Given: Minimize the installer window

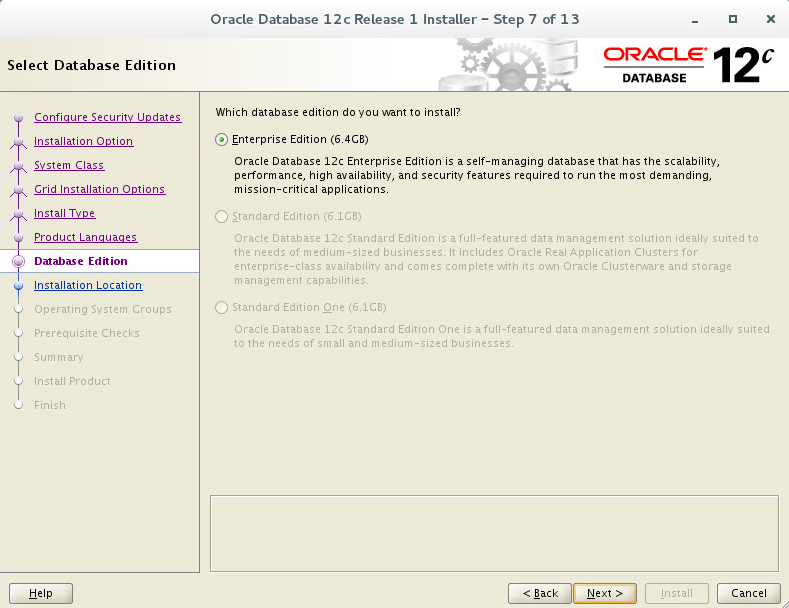Looking at the screenshot, I should coord(695,20).
